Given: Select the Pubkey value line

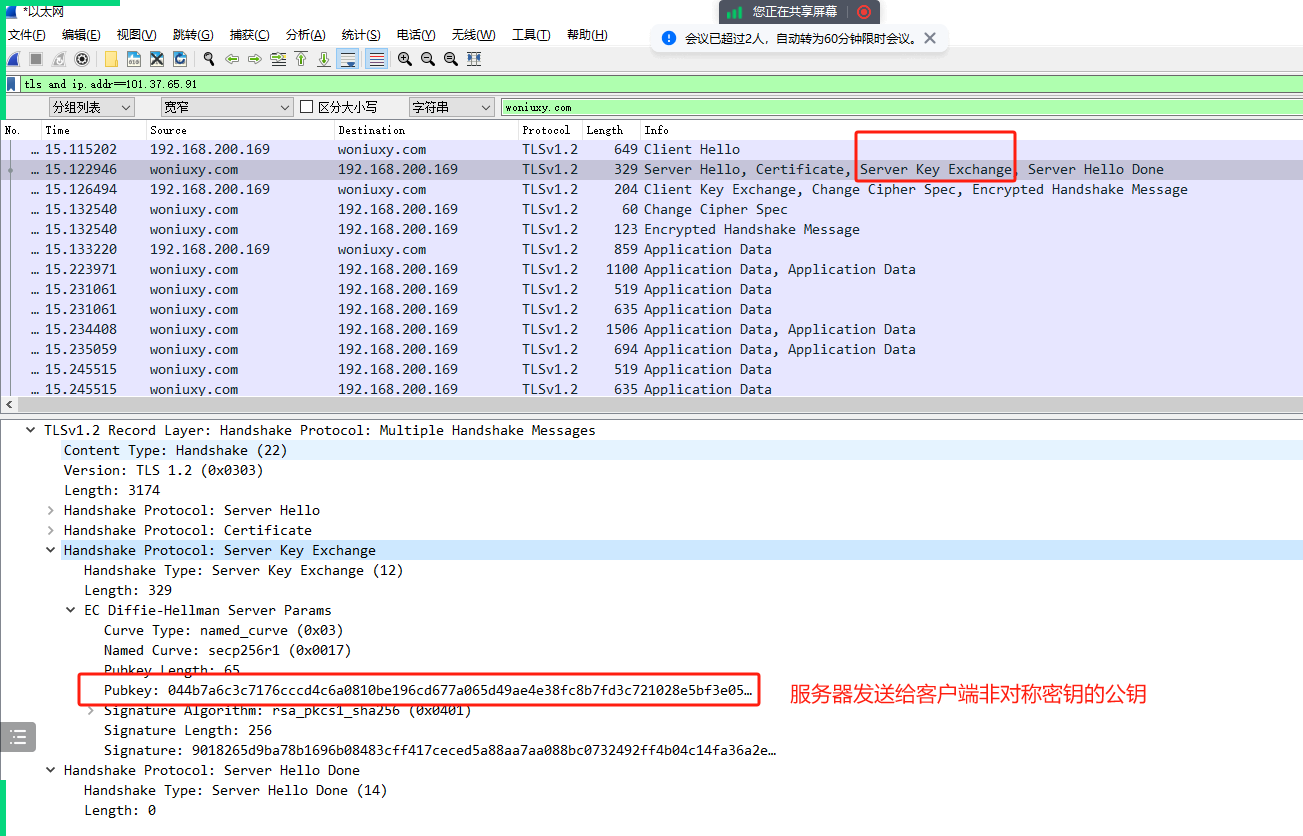Looking at the screenshot, I should [x=428, y=690].
